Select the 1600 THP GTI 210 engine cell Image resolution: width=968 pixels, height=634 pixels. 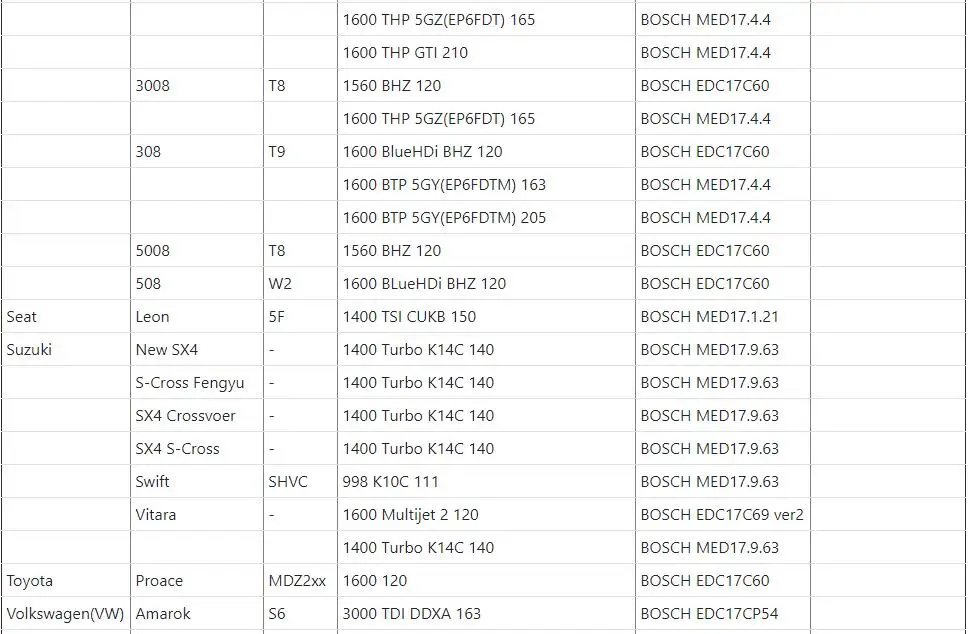pyautogui.click(x=486, y=52)
